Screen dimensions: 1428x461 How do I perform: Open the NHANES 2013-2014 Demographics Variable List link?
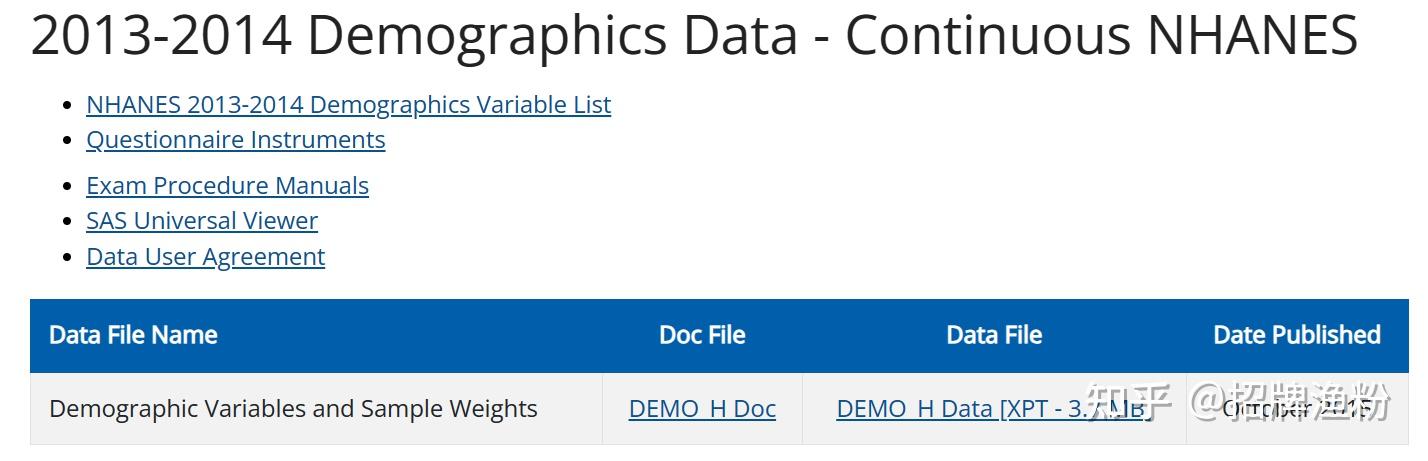[x=348, y=105]
